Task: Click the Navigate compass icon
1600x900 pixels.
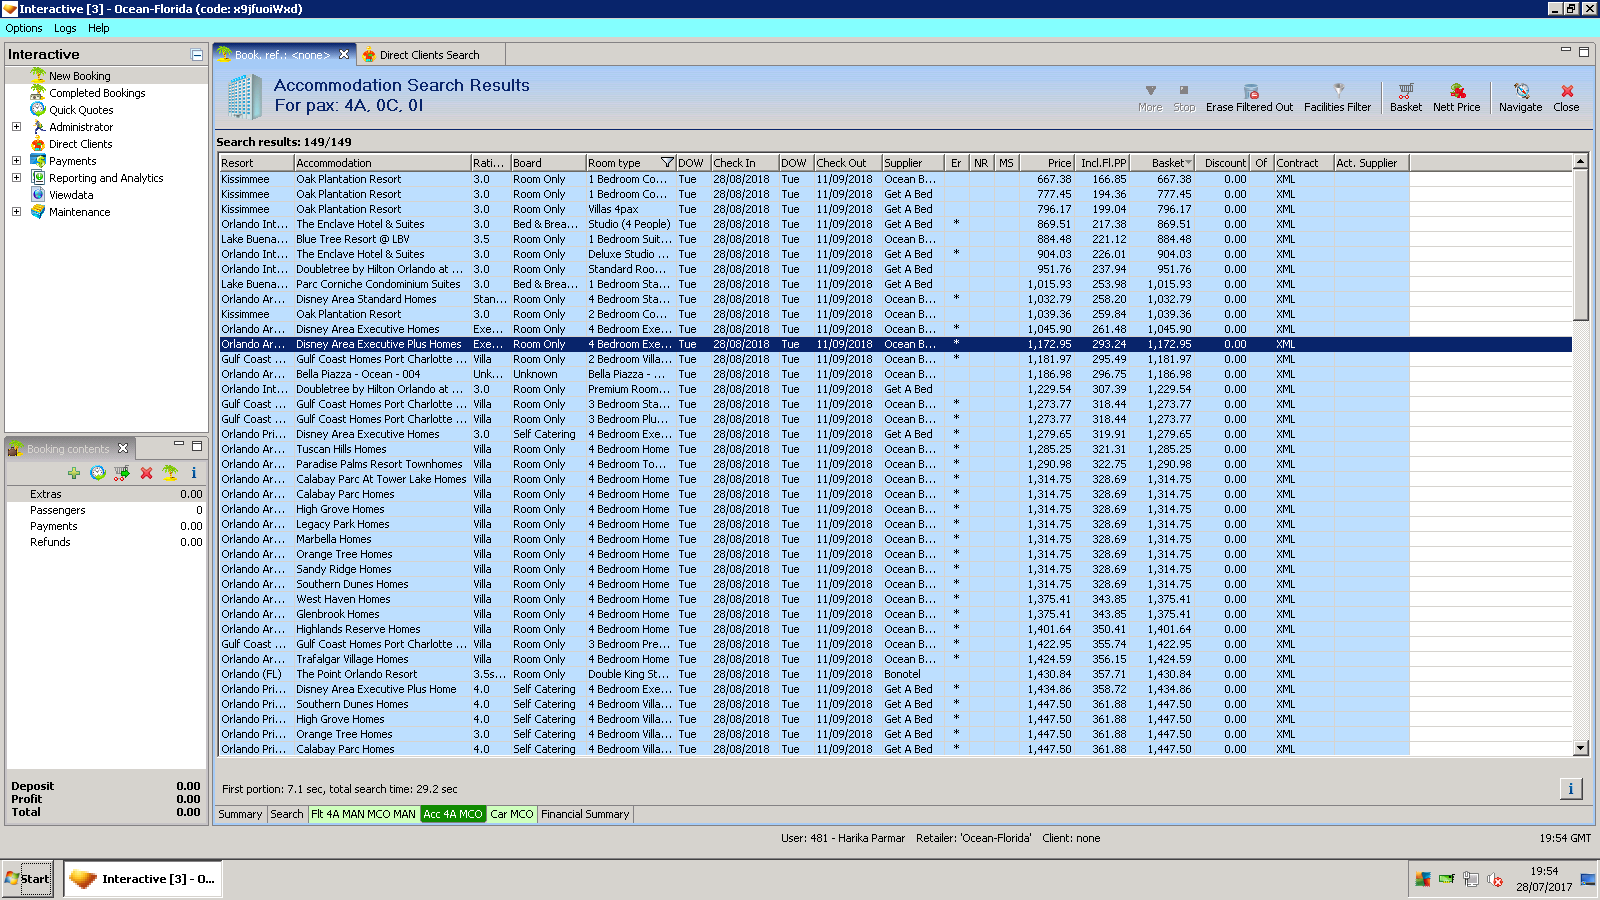Action: (1520, 91)
